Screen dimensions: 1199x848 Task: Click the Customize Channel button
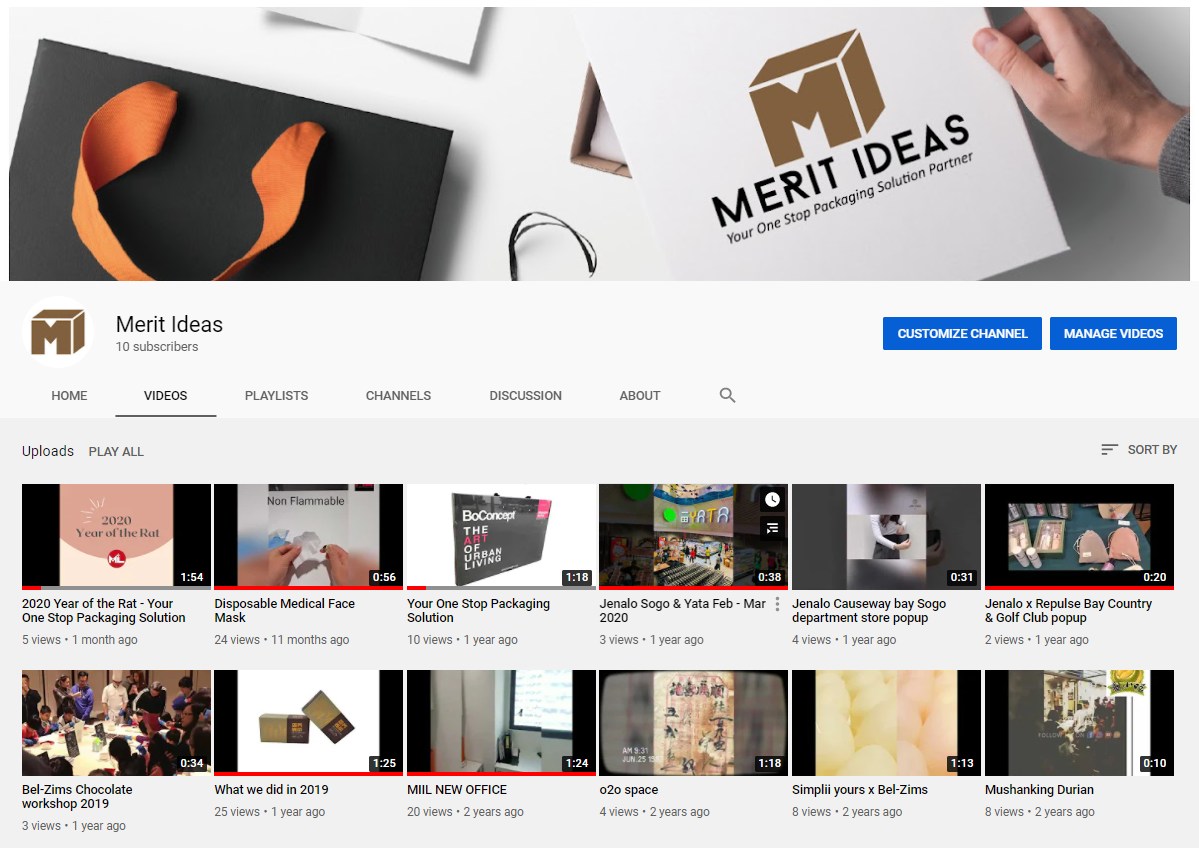tap(962, 334)
